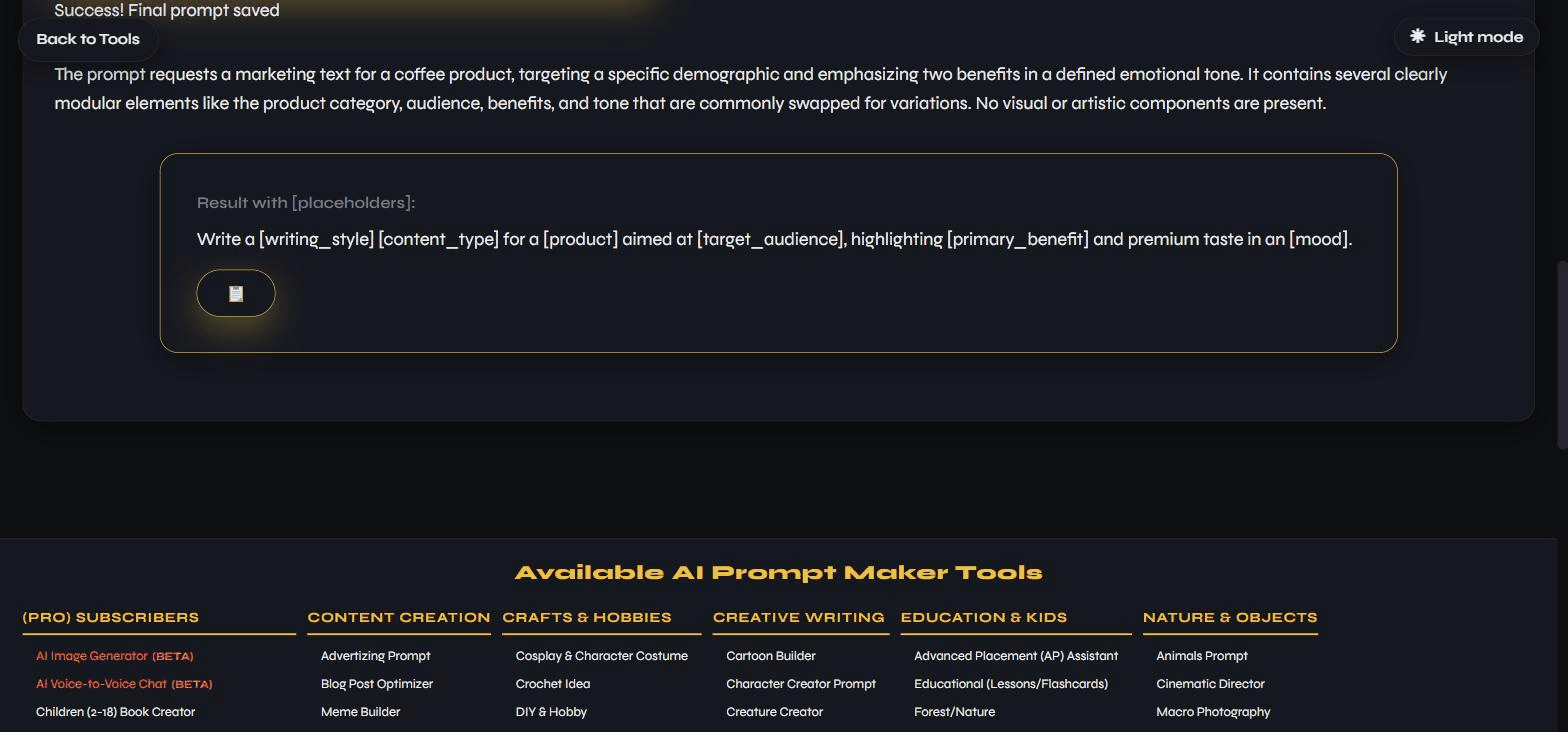The width and height of the screenshot is (1568, 732).
Task: Open the Cinematic Director tool
Action: pos(1210,684)
